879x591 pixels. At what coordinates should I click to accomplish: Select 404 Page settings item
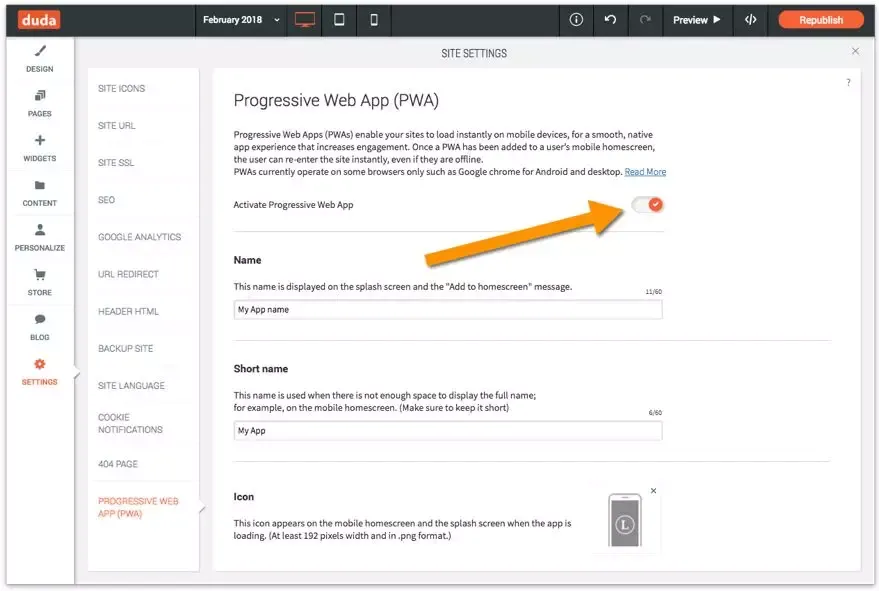click(x=118, y=464)
